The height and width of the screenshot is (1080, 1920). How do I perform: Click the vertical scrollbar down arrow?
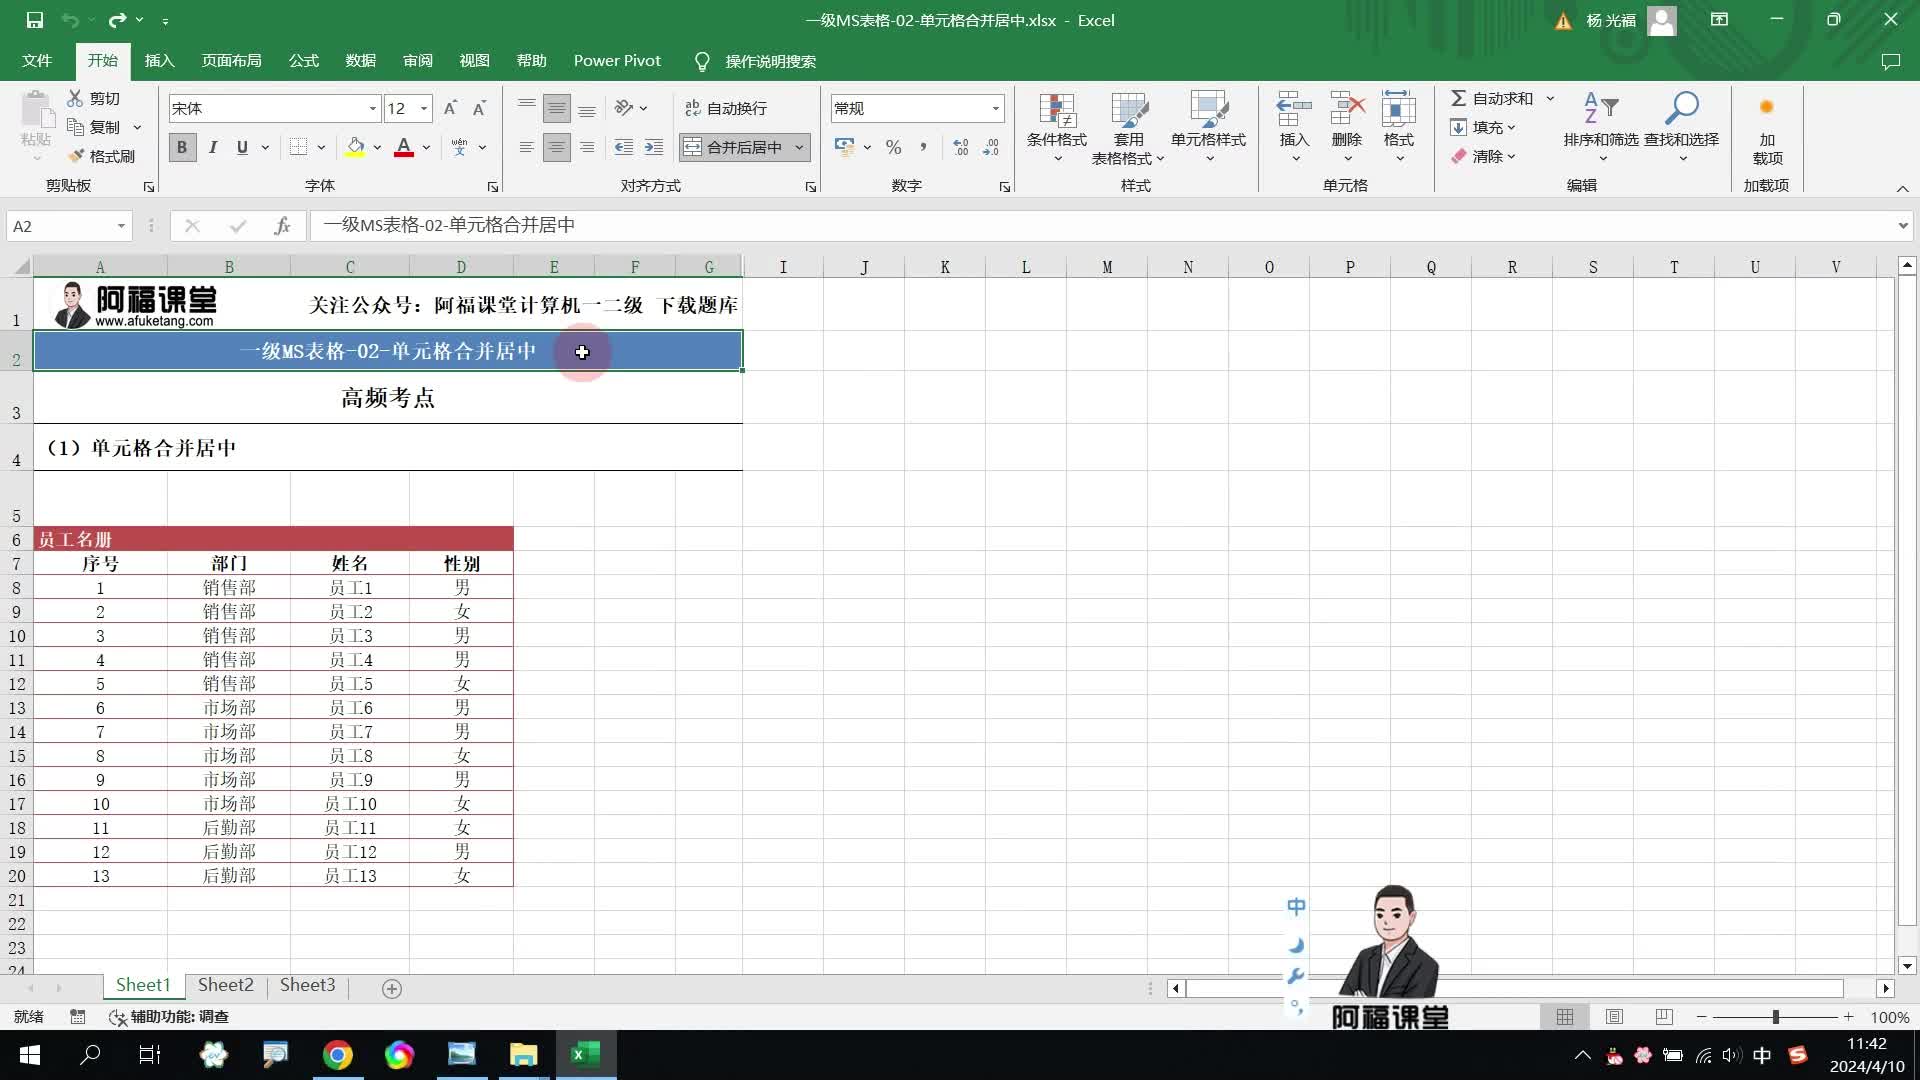[x=1907, y=966]
